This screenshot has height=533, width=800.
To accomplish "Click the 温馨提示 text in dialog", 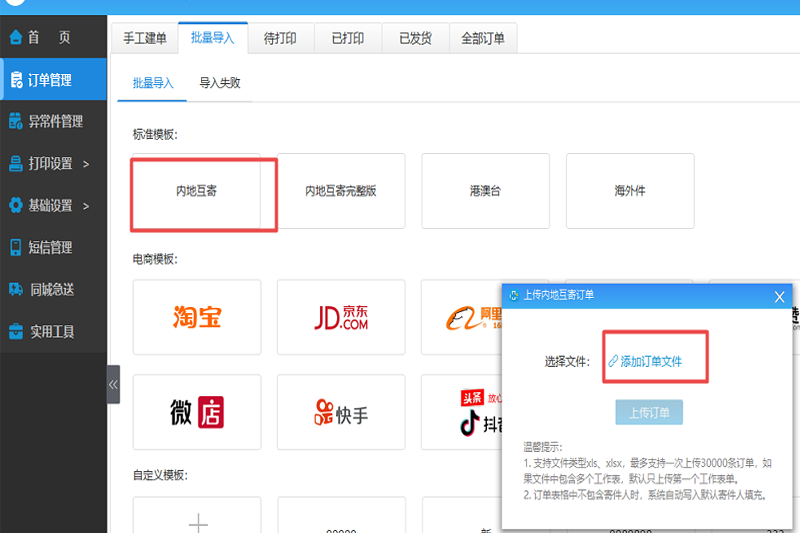I will pos(543,448).
